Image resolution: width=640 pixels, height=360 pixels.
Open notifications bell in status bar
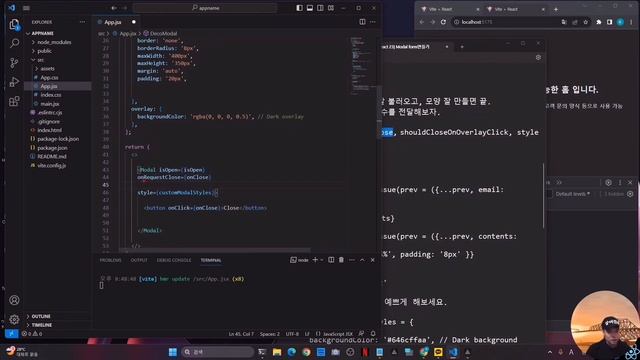coord(373,333)
